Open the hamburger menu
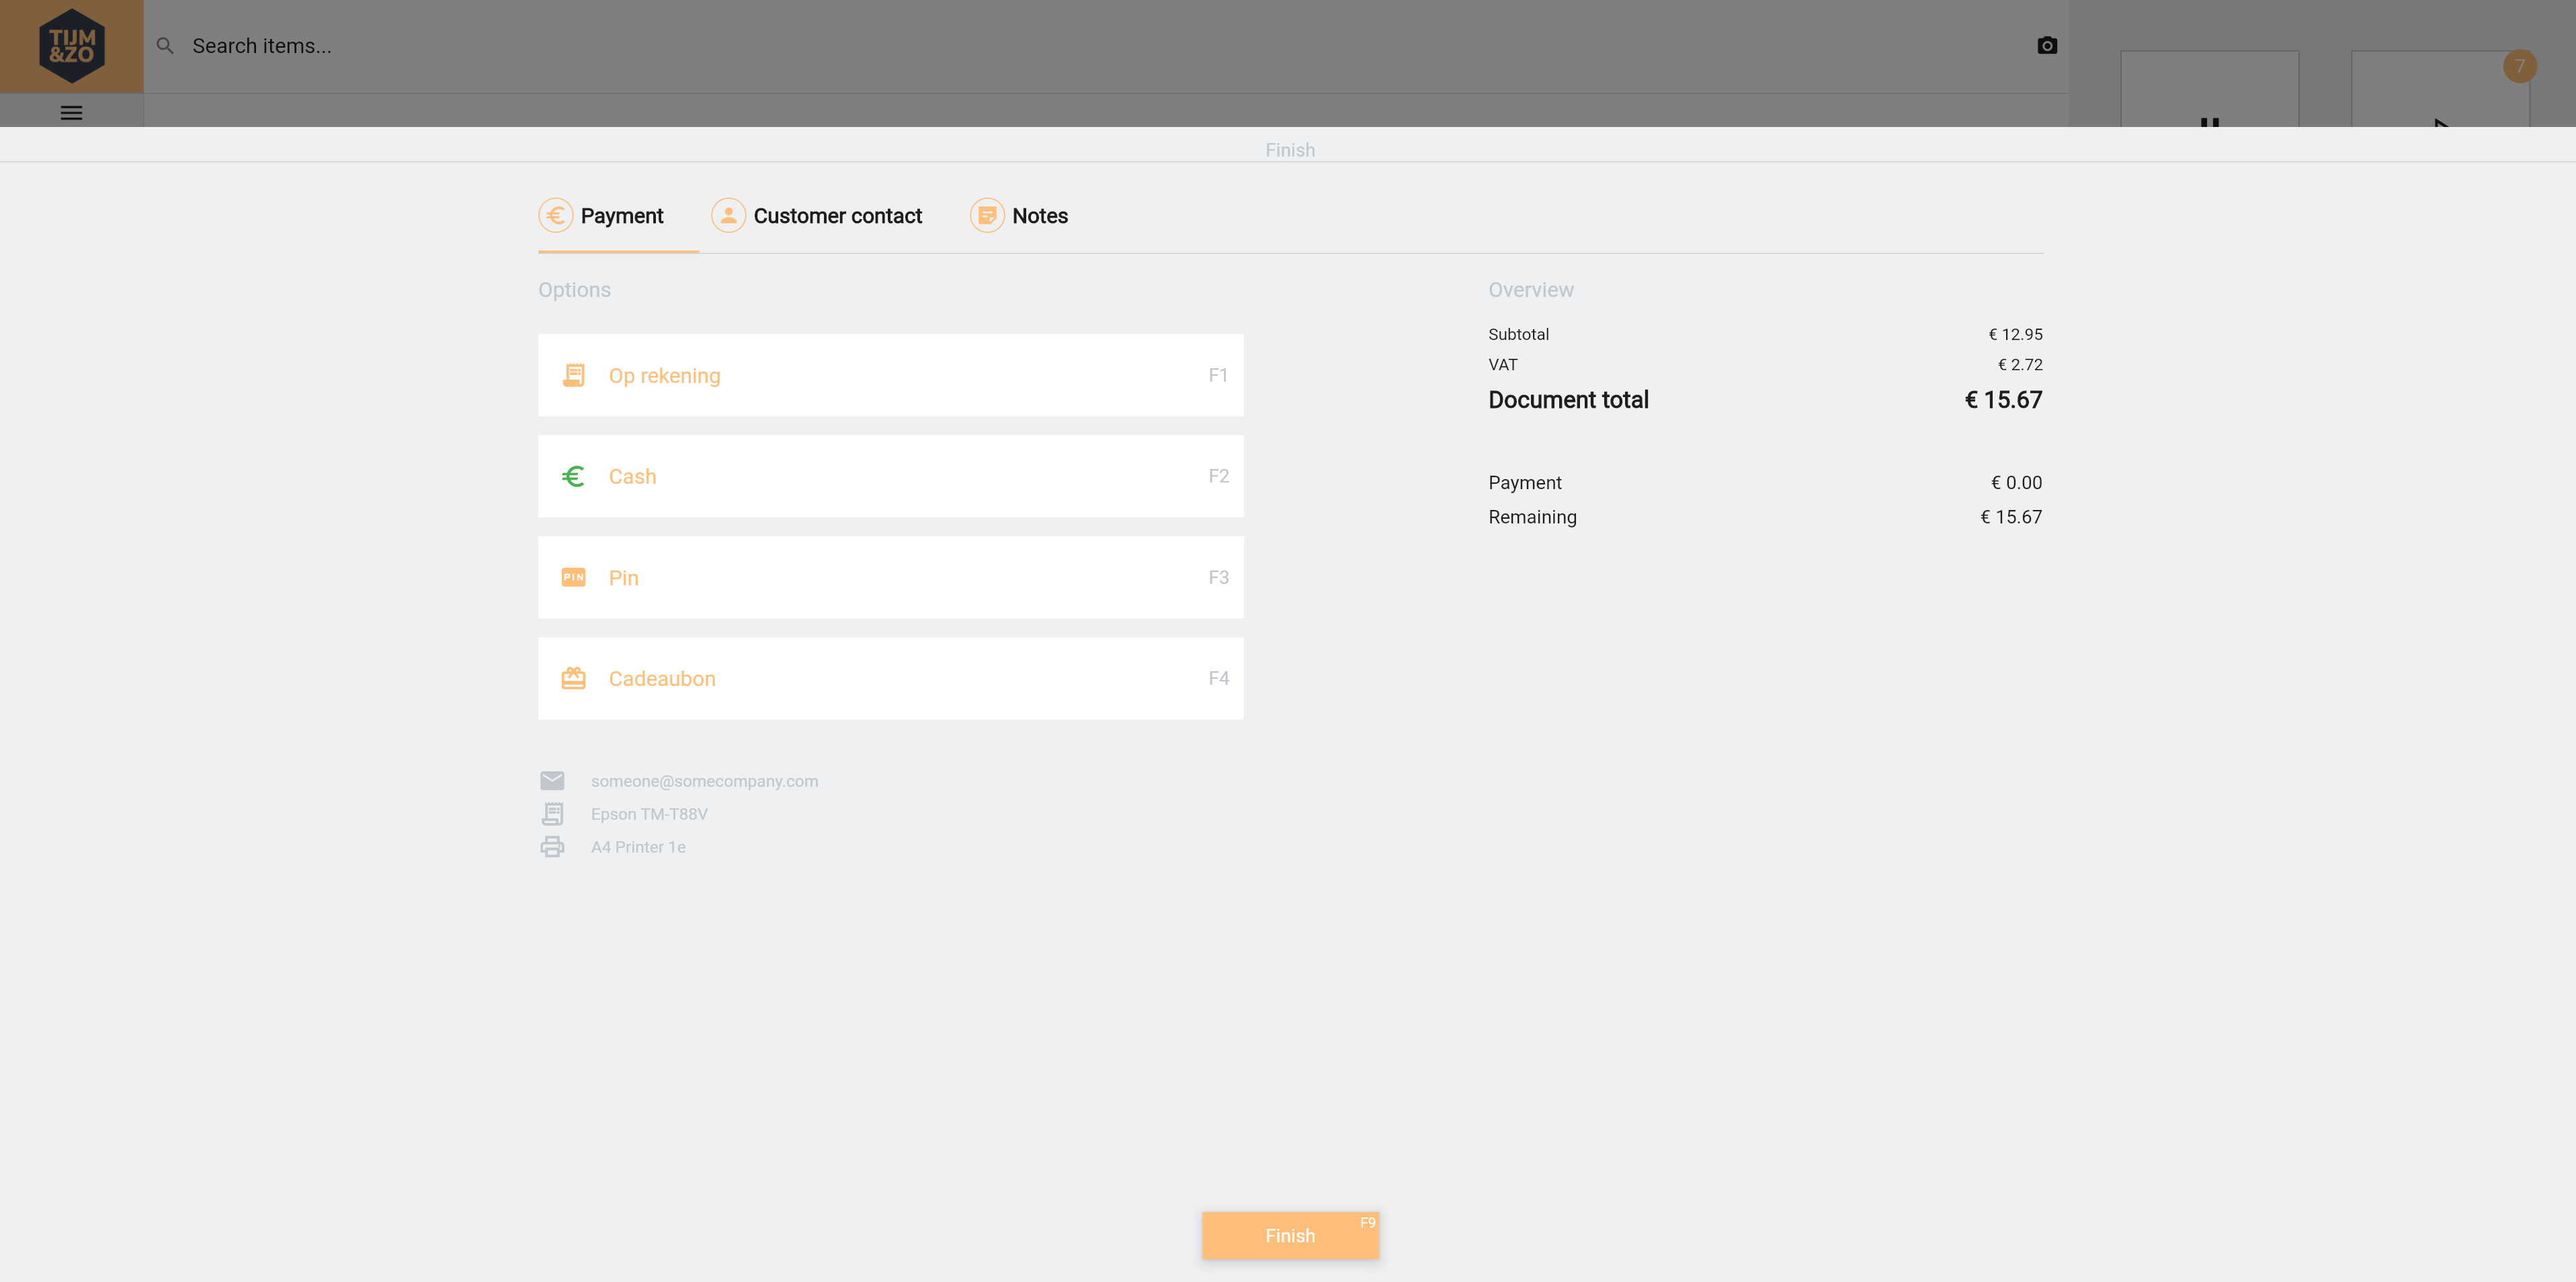 [x=71, y=113]
